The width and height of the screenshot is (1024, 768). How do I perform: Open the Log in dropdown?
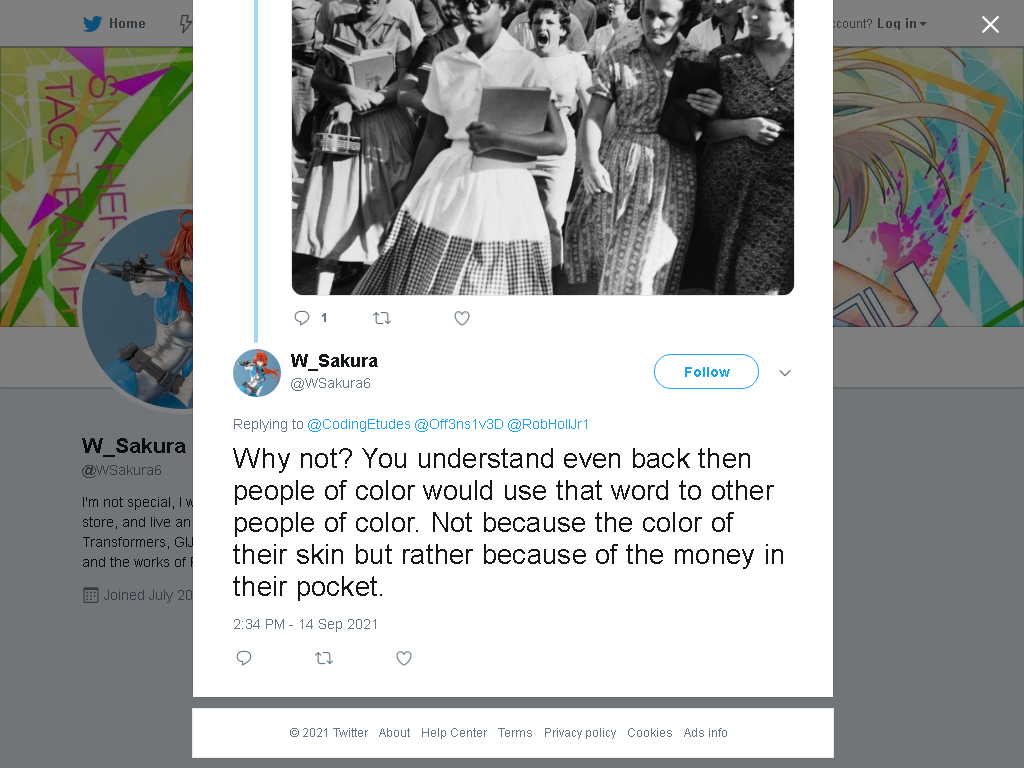902,24
